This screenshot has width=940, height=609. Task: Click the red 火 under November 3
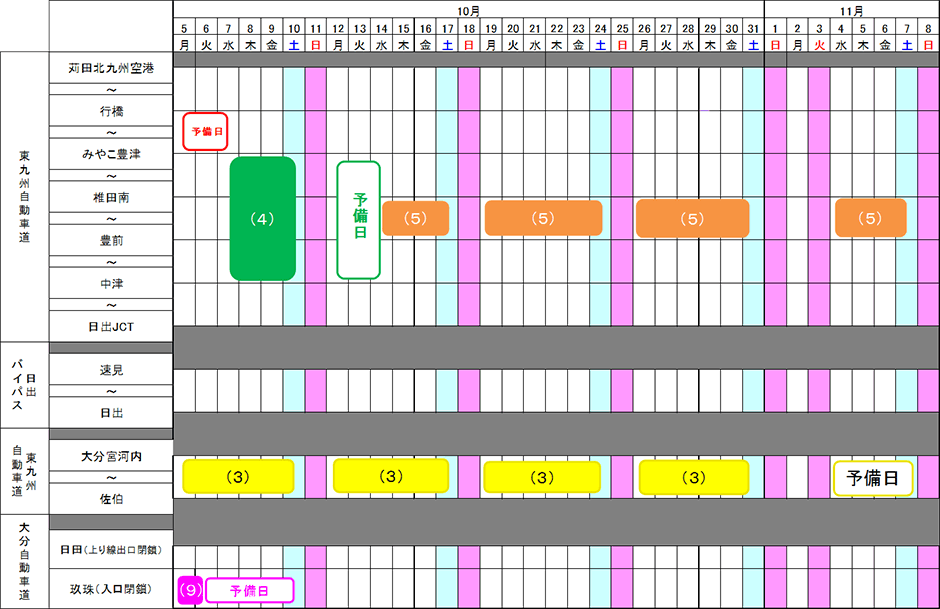click(x=819, y=45)
